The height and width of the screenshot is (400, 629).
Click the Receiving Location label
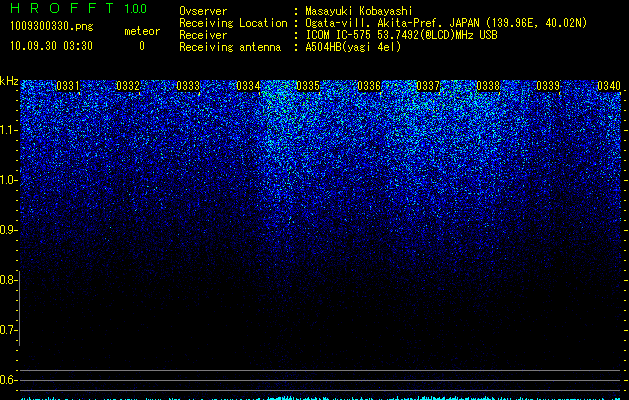tap(233, 23)
